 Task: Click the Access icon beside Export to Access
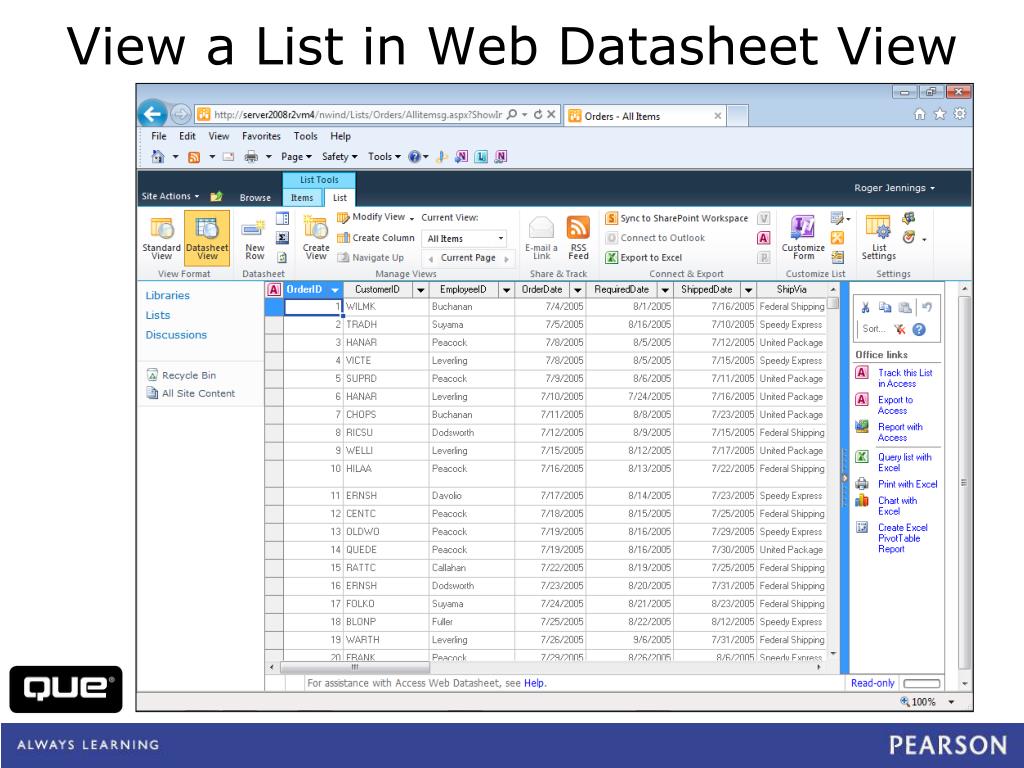click(862, 399)
